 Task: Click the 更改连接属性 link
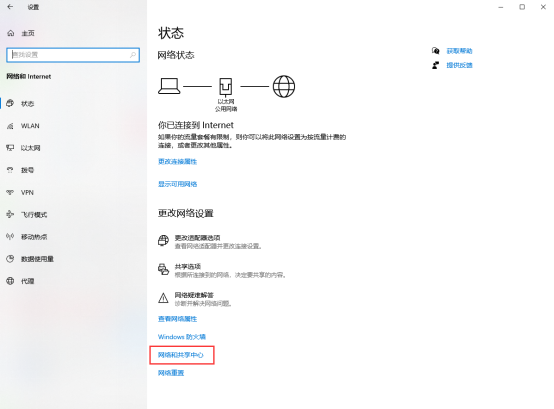tap(177, 162)
